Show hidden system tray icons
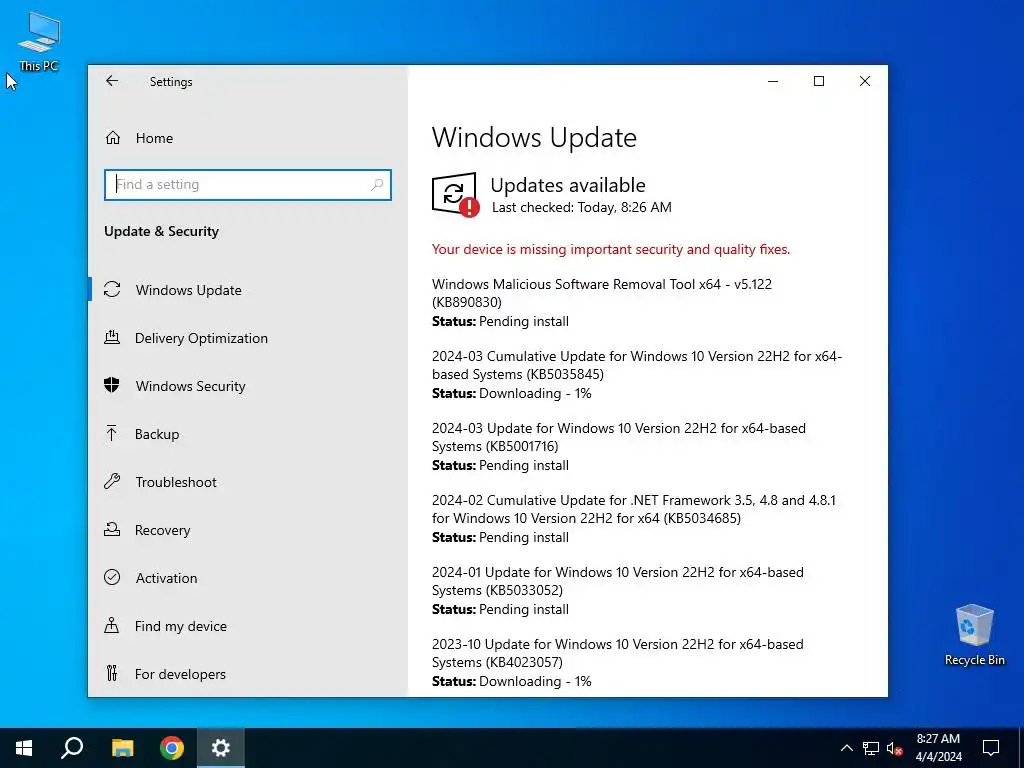The image size is (1024, 768). click(x=846, y=748)
